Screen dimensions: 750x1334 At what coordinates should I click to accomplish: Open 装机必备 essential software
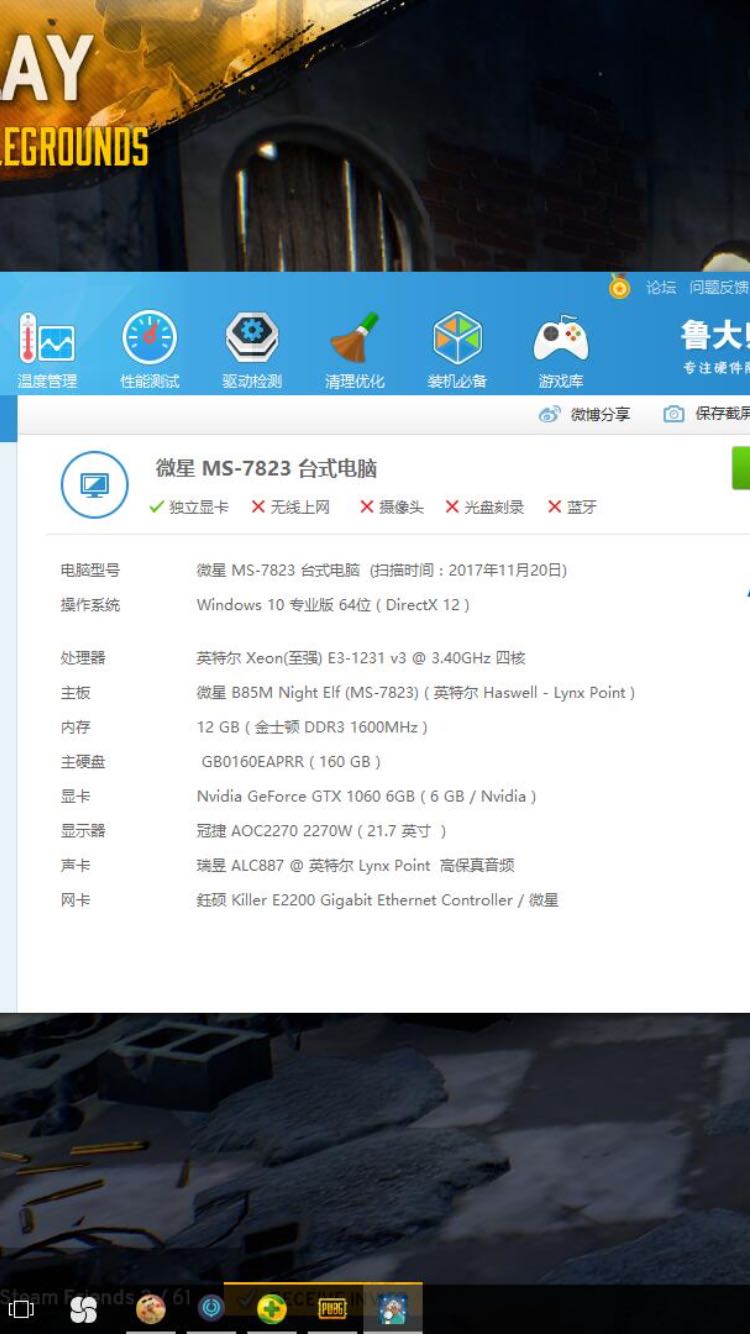[457, 350]
